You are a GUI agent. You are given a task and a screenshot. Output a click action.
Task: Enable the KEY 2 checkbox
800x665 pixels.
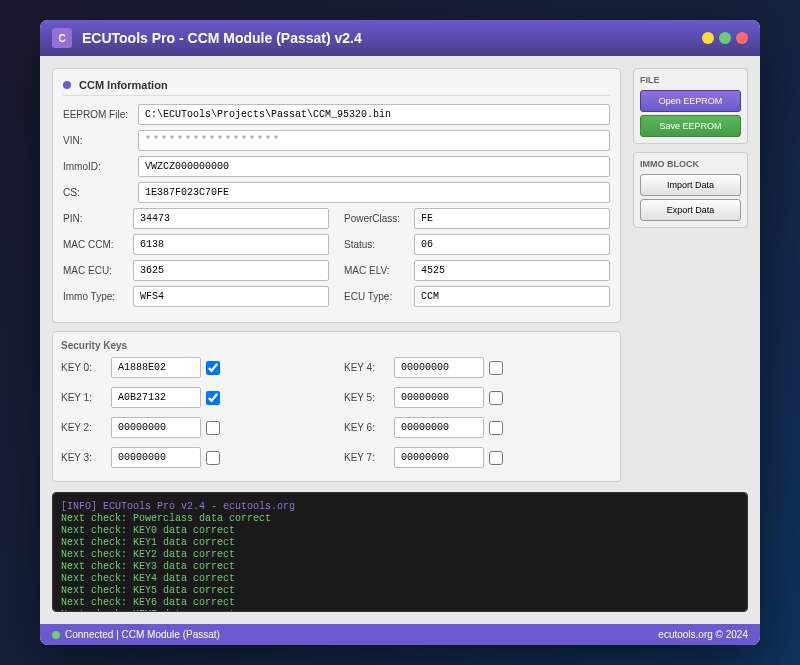[212, 427]
